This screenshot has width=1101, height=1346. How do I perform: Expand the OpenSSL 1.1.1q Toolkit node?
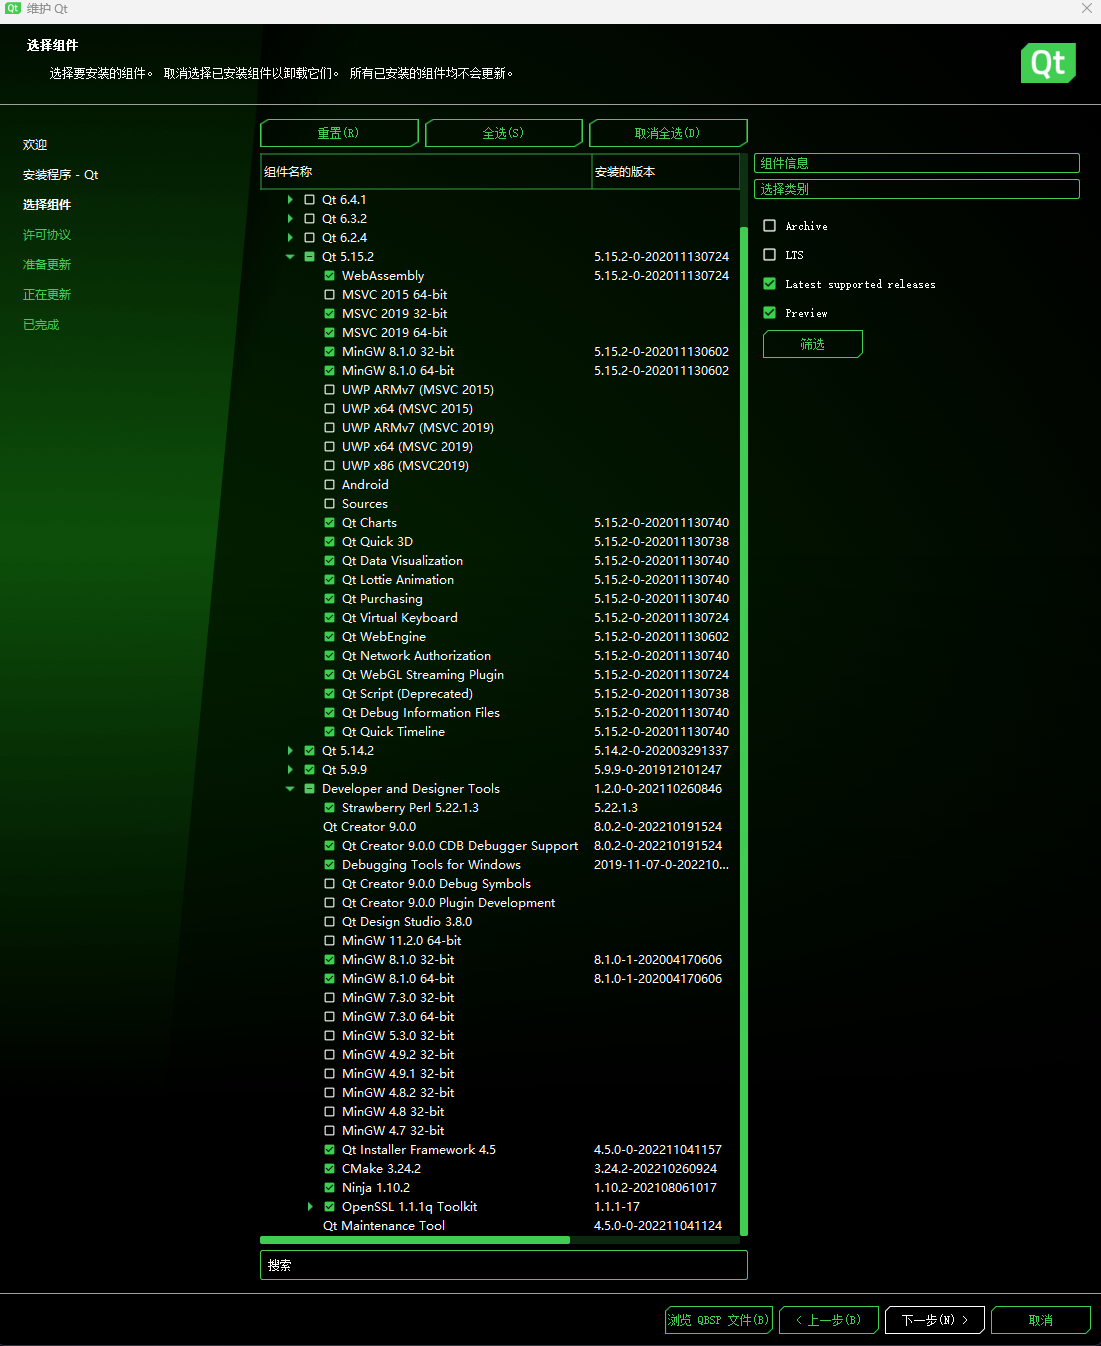click(311, 1207)
